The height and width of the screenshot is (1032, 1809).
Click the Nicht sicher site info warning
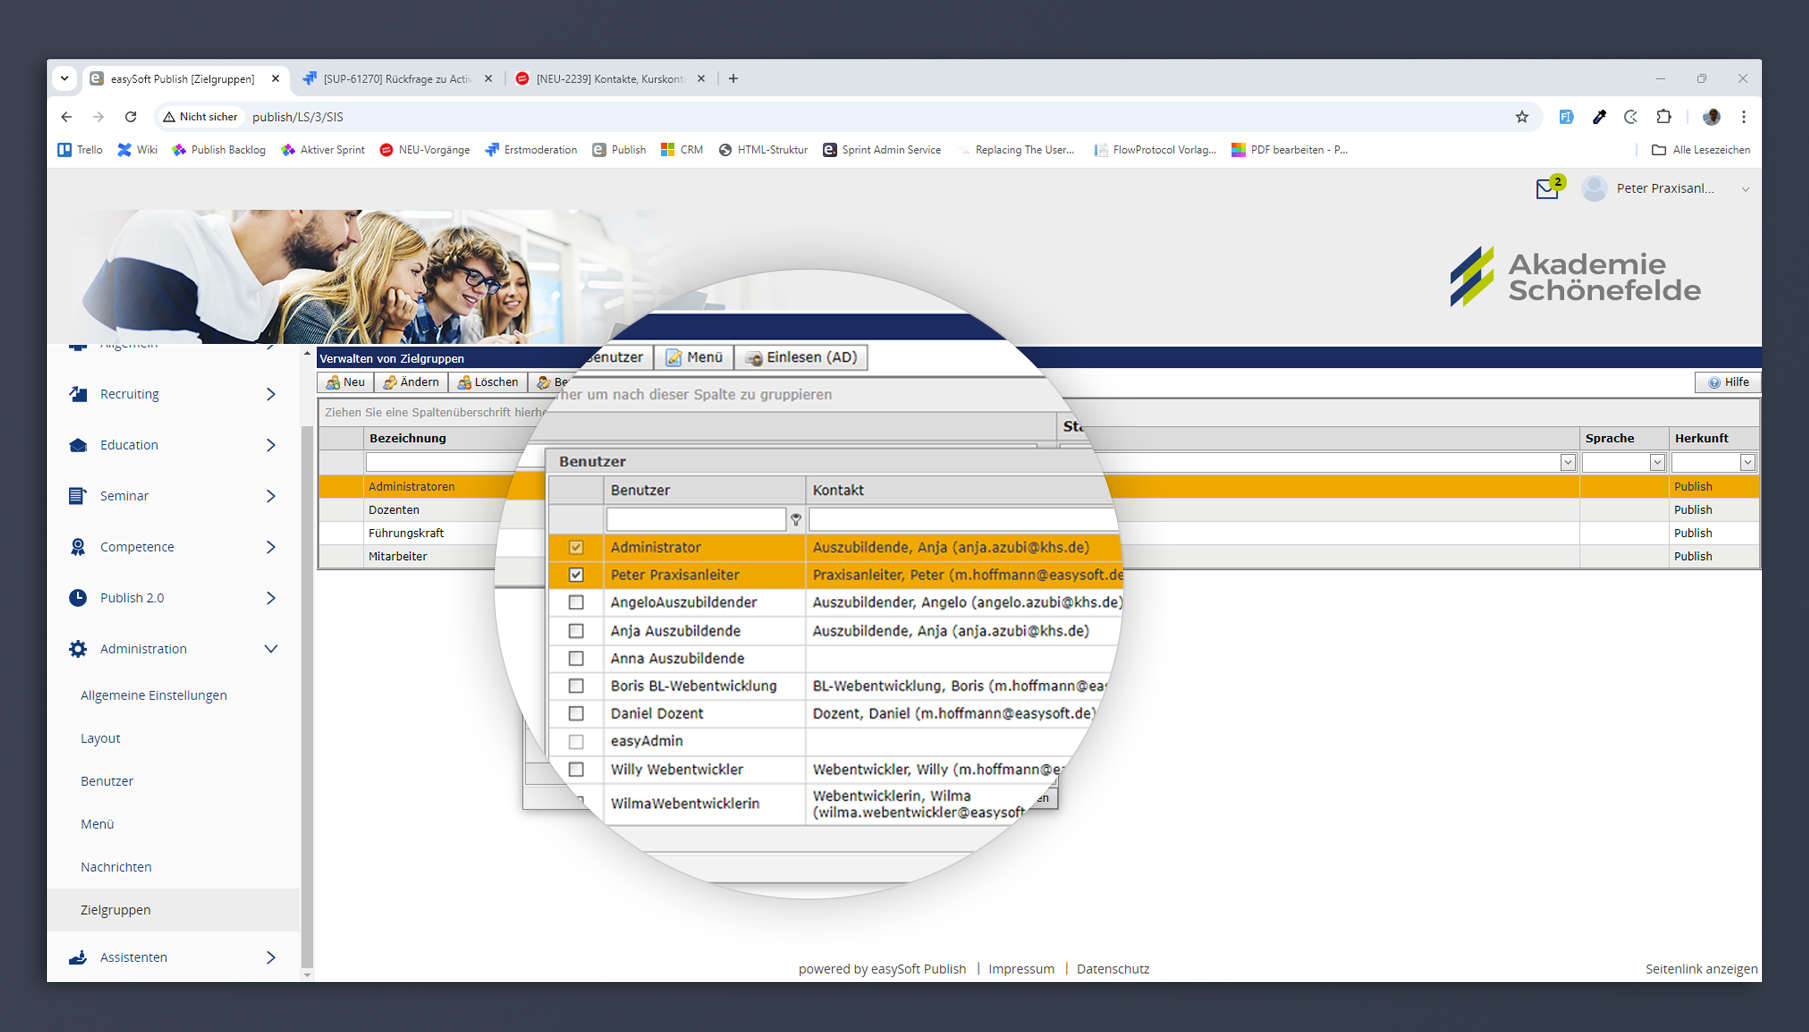pyautogui.click(x=200, y=117)
